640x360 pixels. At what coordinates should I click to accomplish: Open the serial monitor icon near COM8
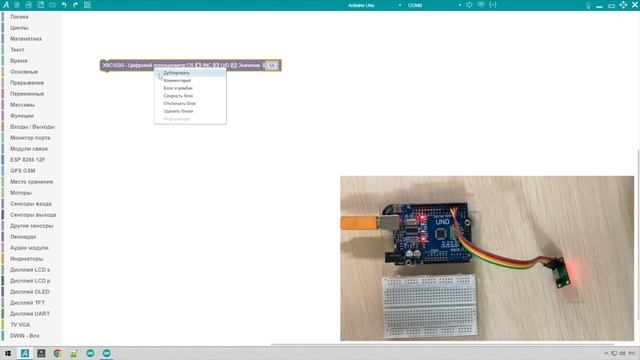[x=481, y=5]
